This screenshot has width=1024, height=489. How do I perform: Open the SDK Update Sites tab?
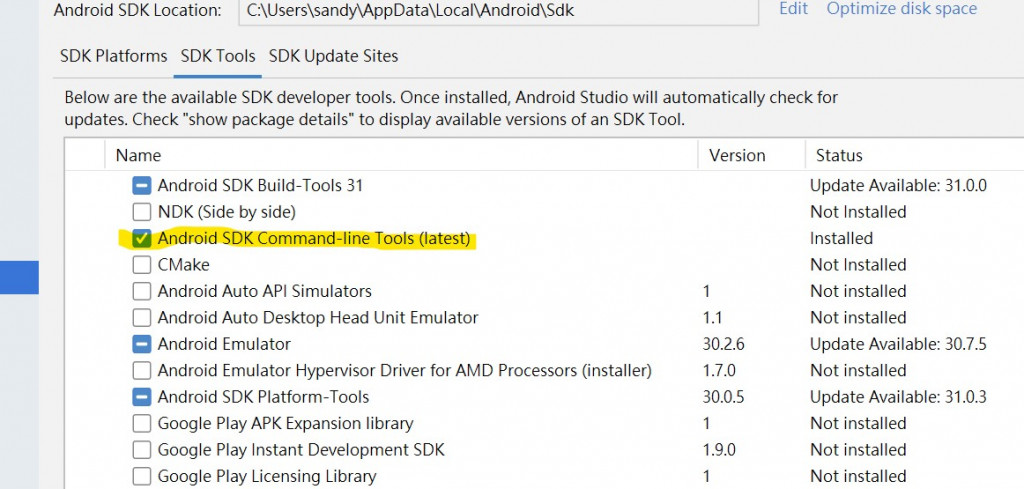click(334, 56)
